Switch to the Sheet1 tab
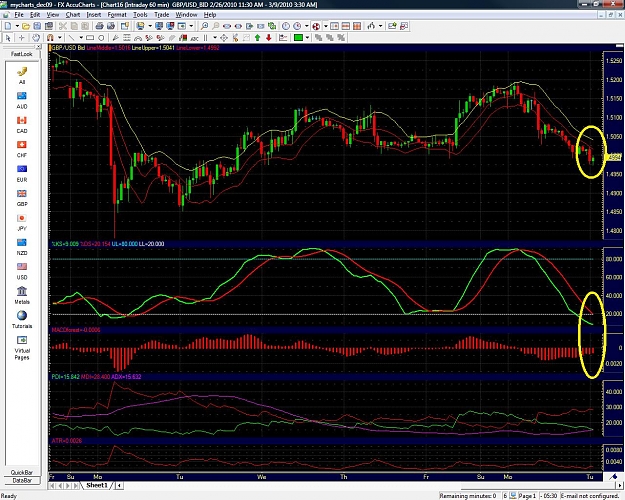Image resolution: width=625 pixels, height=500 pixels. (97, 485)
